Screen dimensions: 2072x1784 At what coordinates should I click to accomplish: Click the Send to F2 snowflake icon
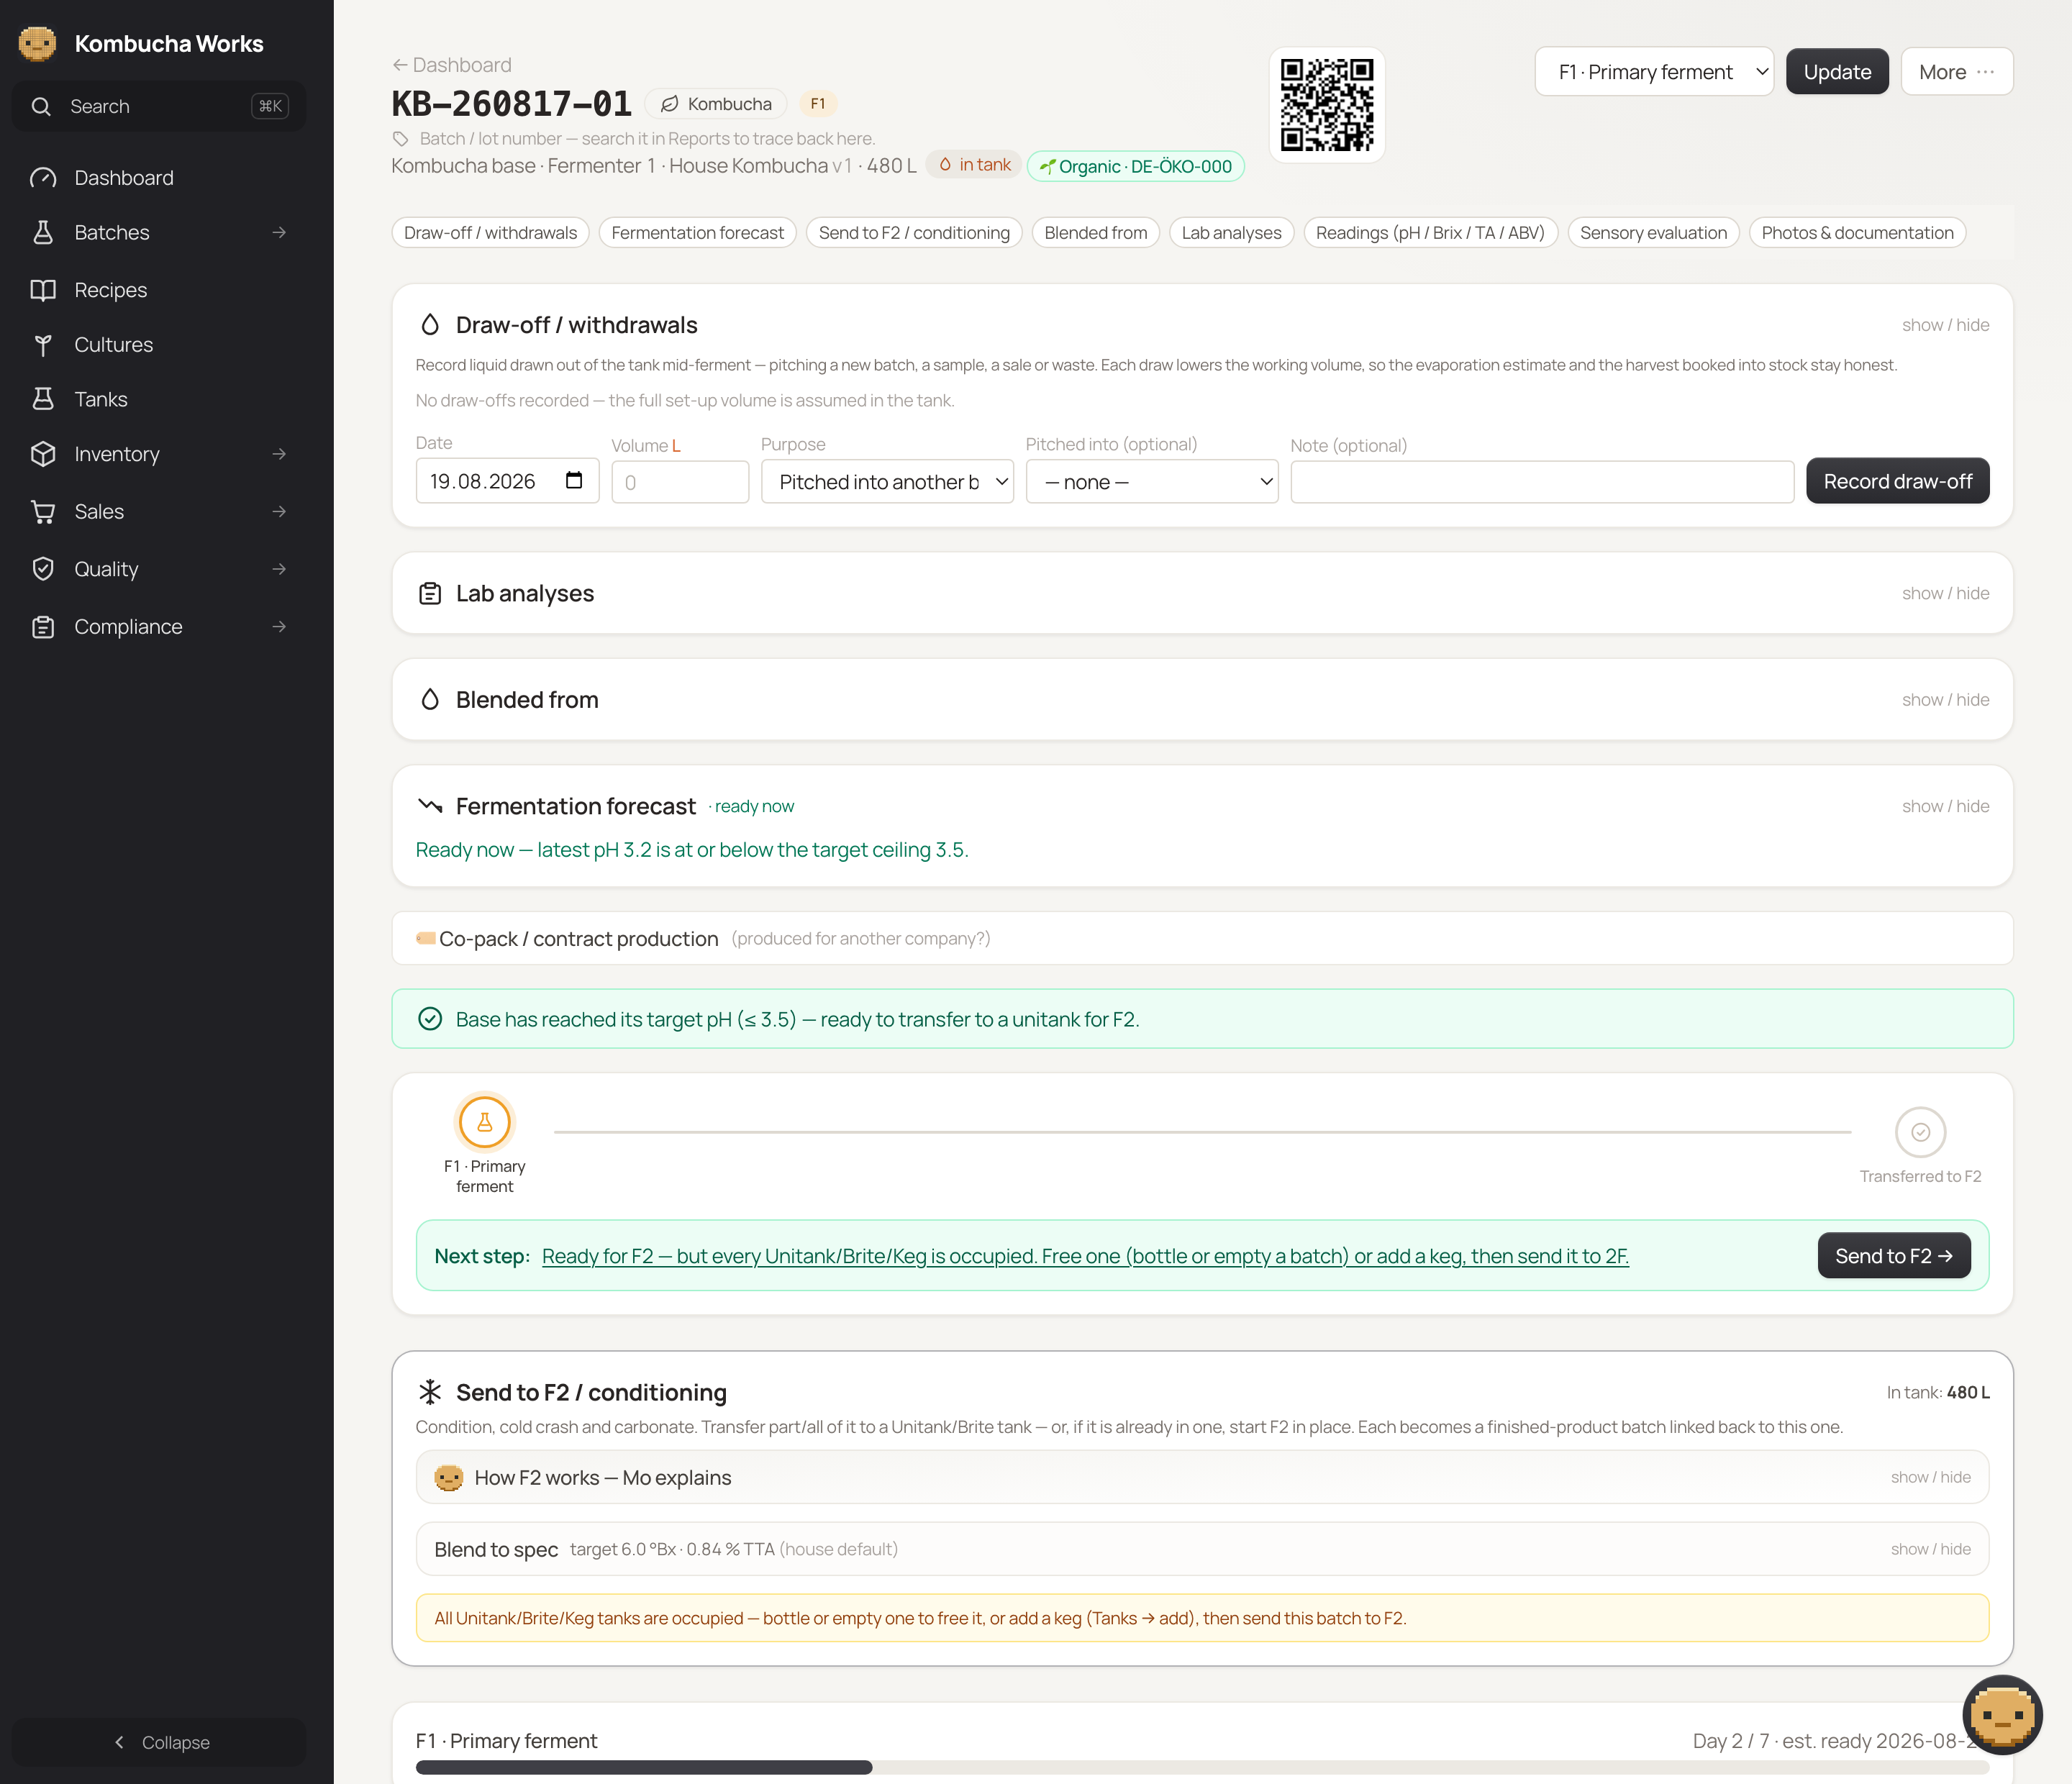[x=430, y=1392]
